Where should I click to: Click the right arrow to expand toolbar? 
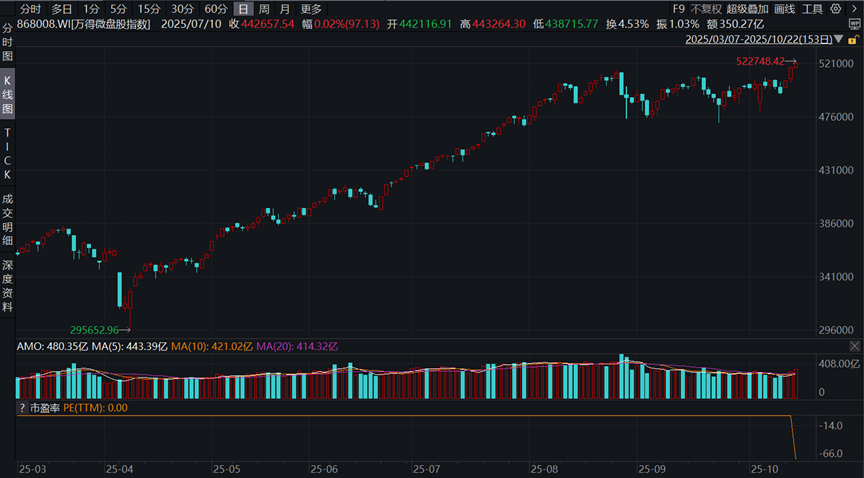point(854,8)
